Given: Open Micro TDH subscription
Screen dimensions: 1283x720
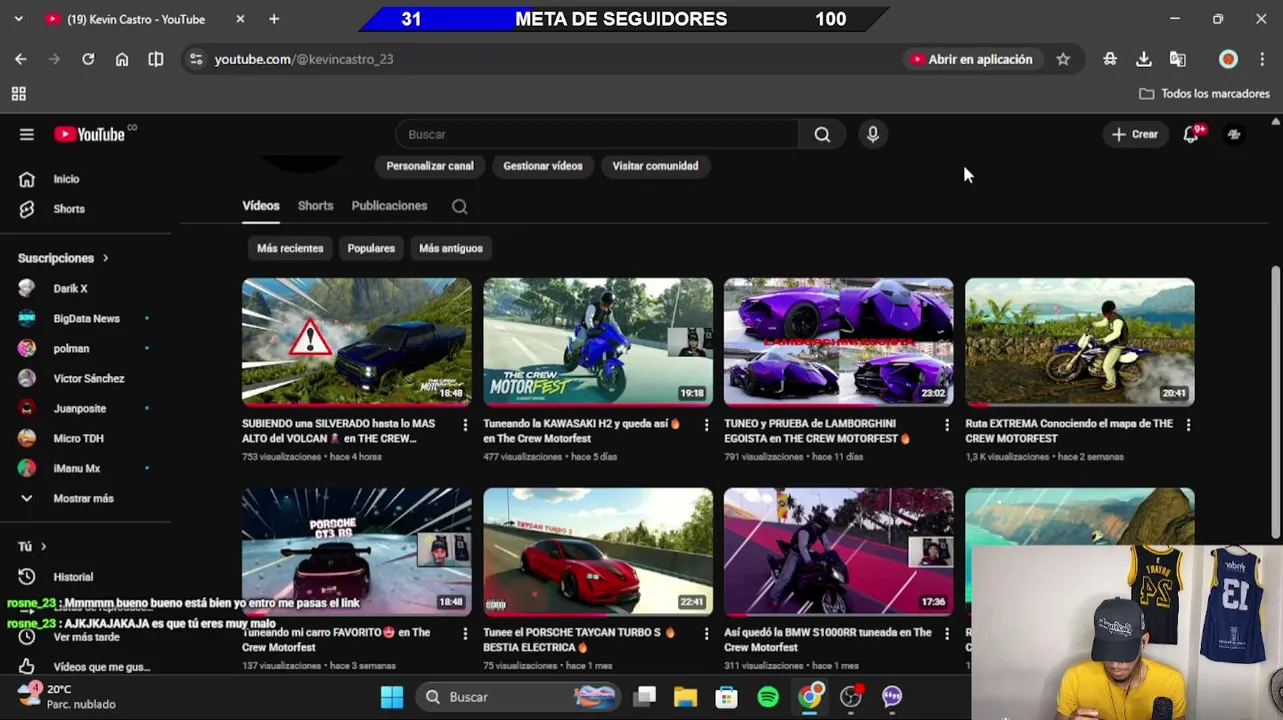Looking at the screenshot, I should pyautogui.click(x=78, y=438).
